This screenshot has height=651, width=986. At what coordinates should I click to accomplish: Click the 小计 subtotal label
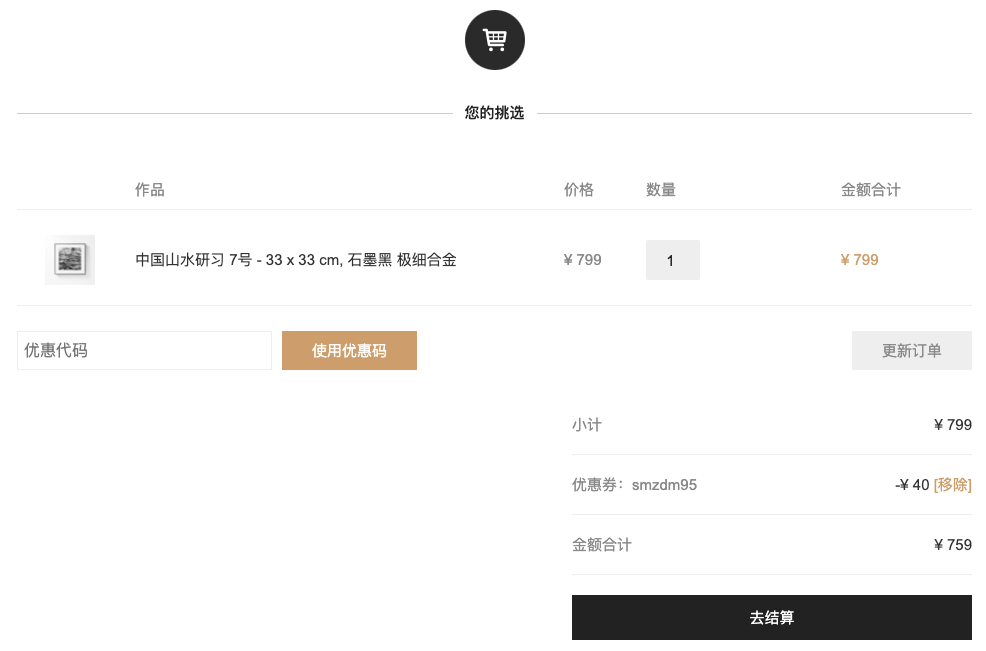tap(587, 425)
